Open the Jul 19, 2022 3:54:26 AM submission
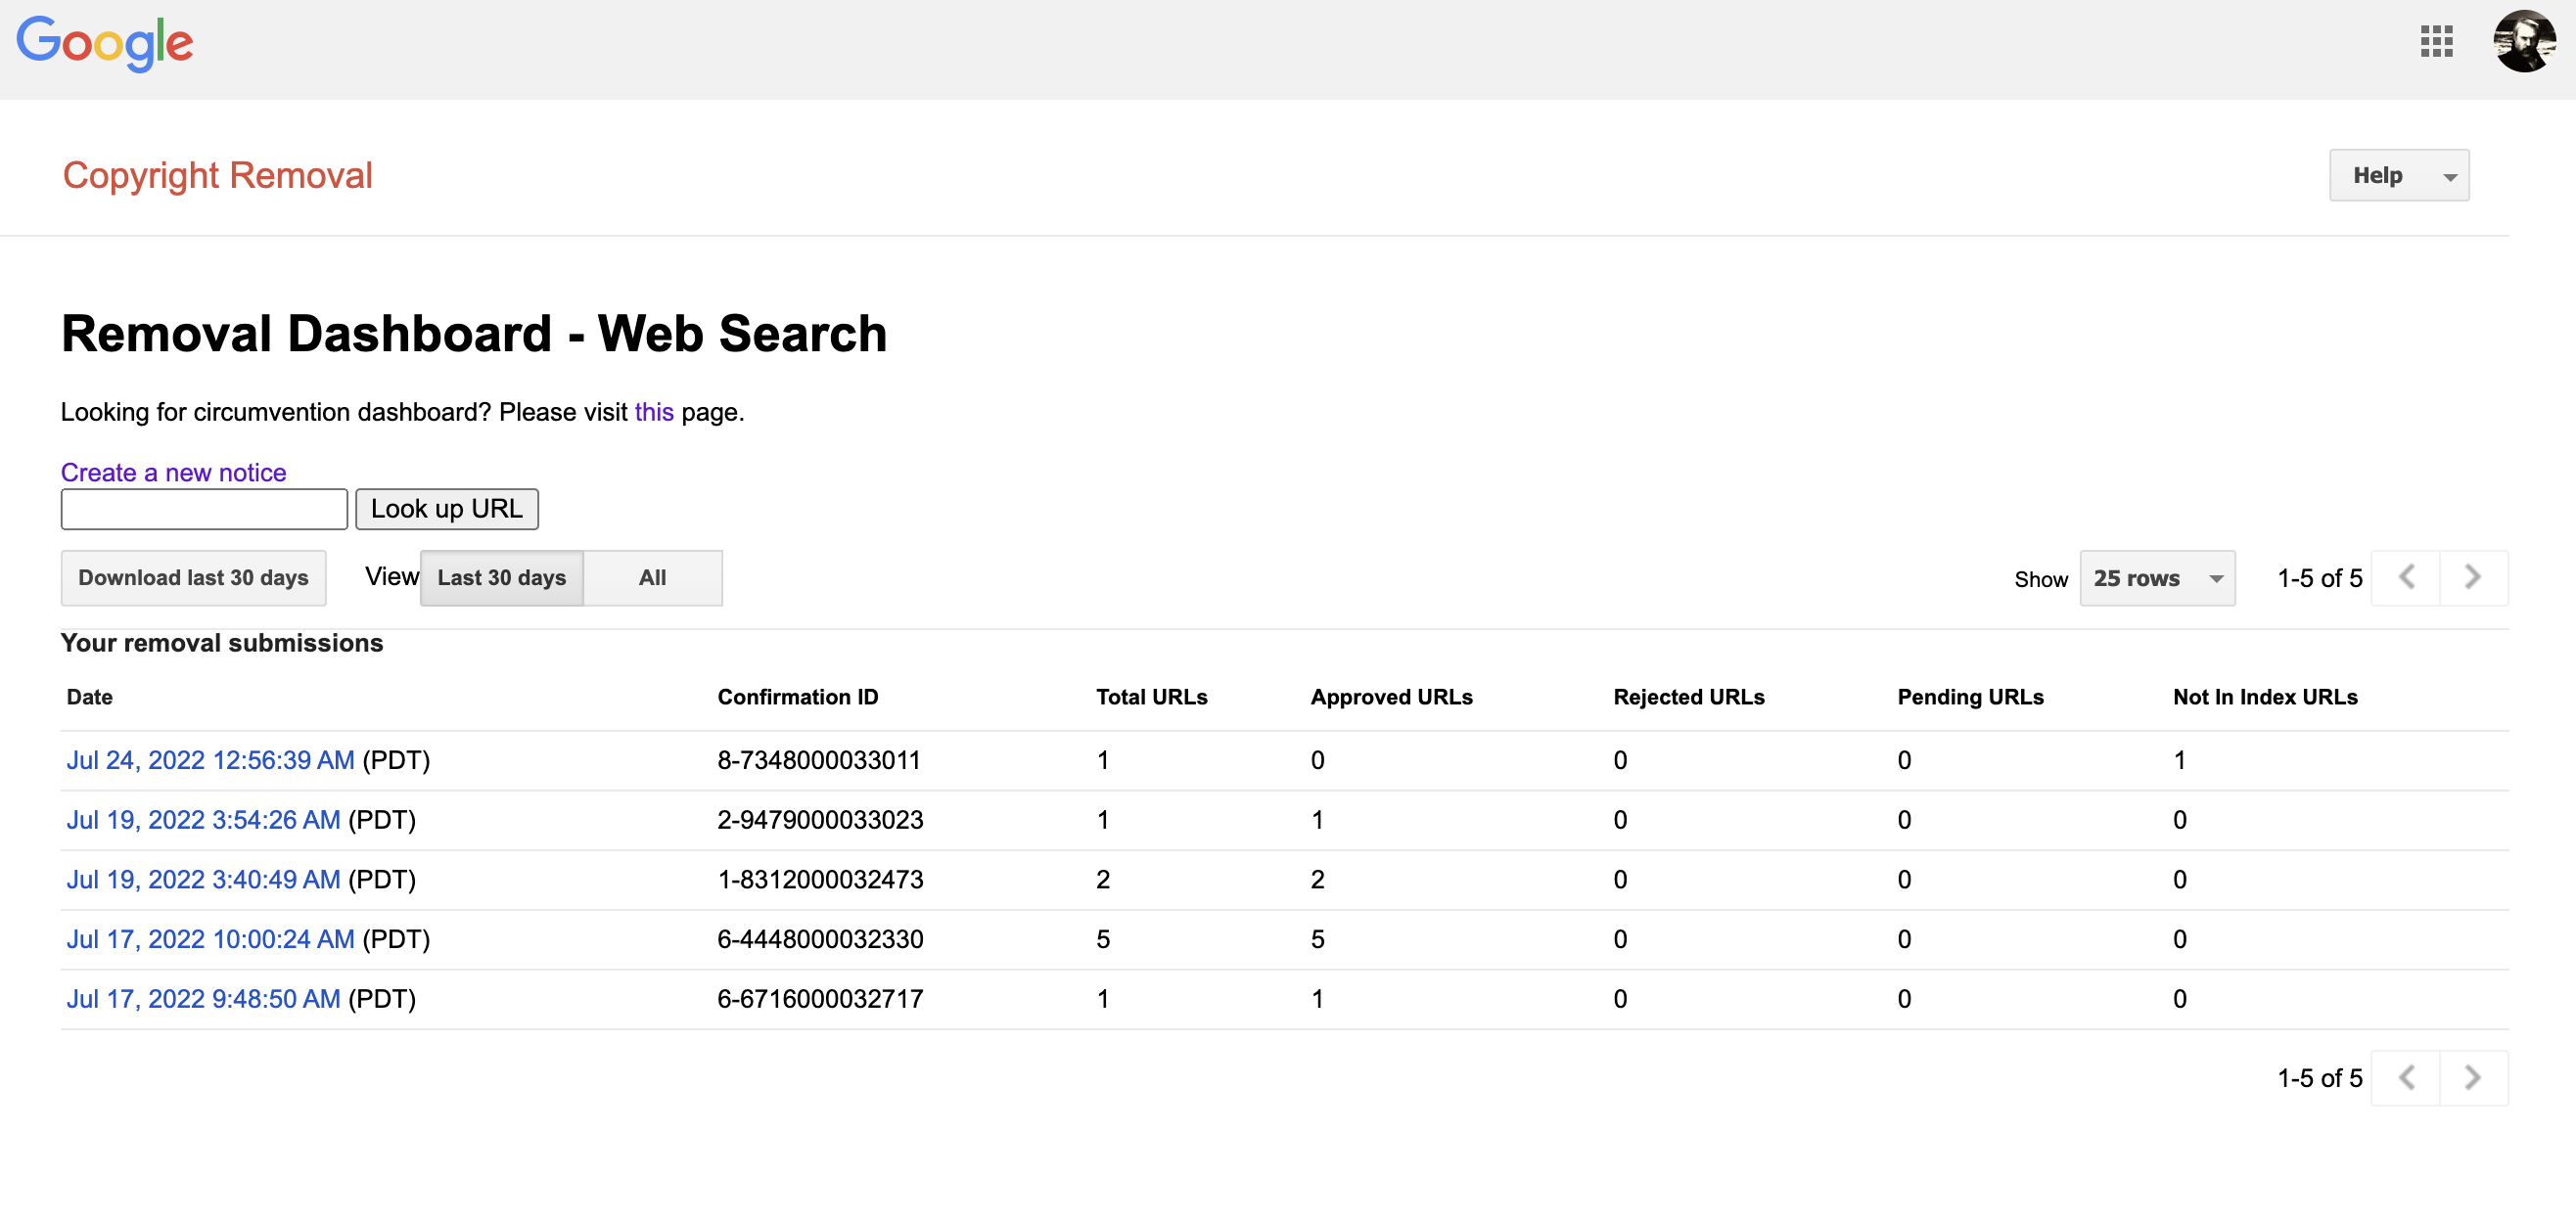Image resolution: width=2576 pixels, height=1223 pixels. coord(203,820)
